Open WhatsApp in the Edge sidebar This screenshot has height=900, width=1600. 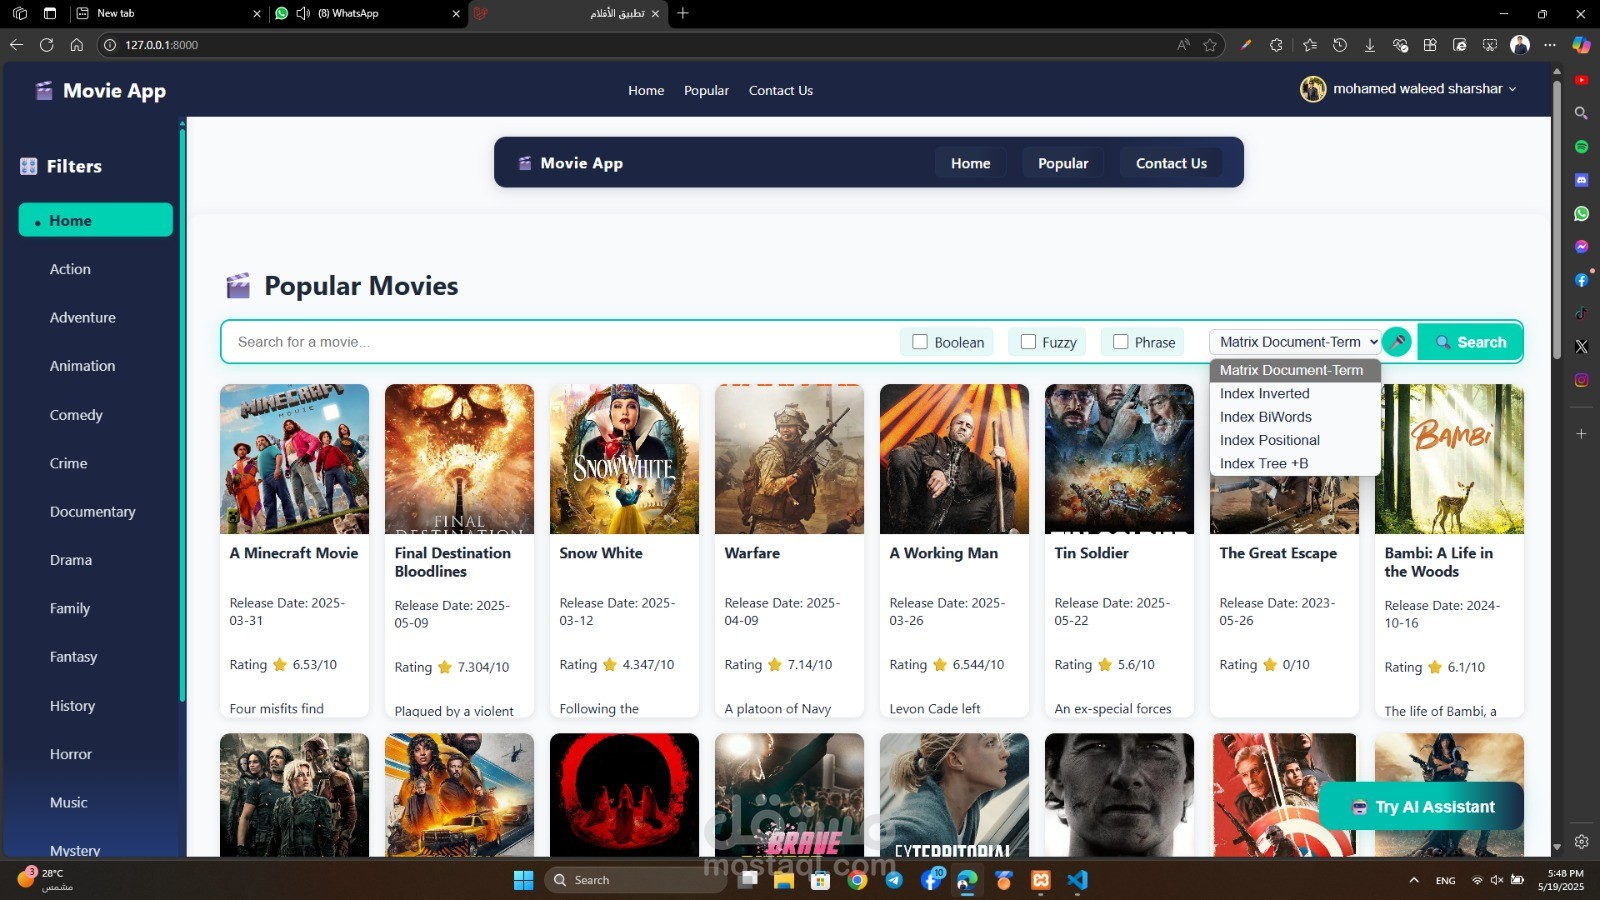[x=1581, y=213]
